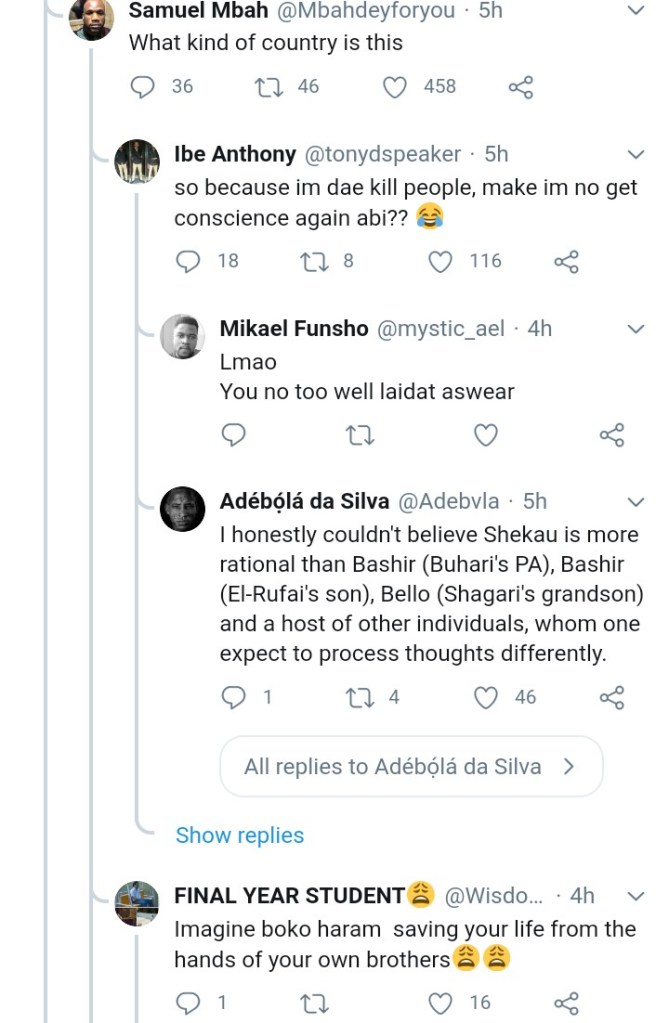Screen dimensions: 669x1023
Task: Like Ibe Anthony's tweet
Action: click(440, 261)
